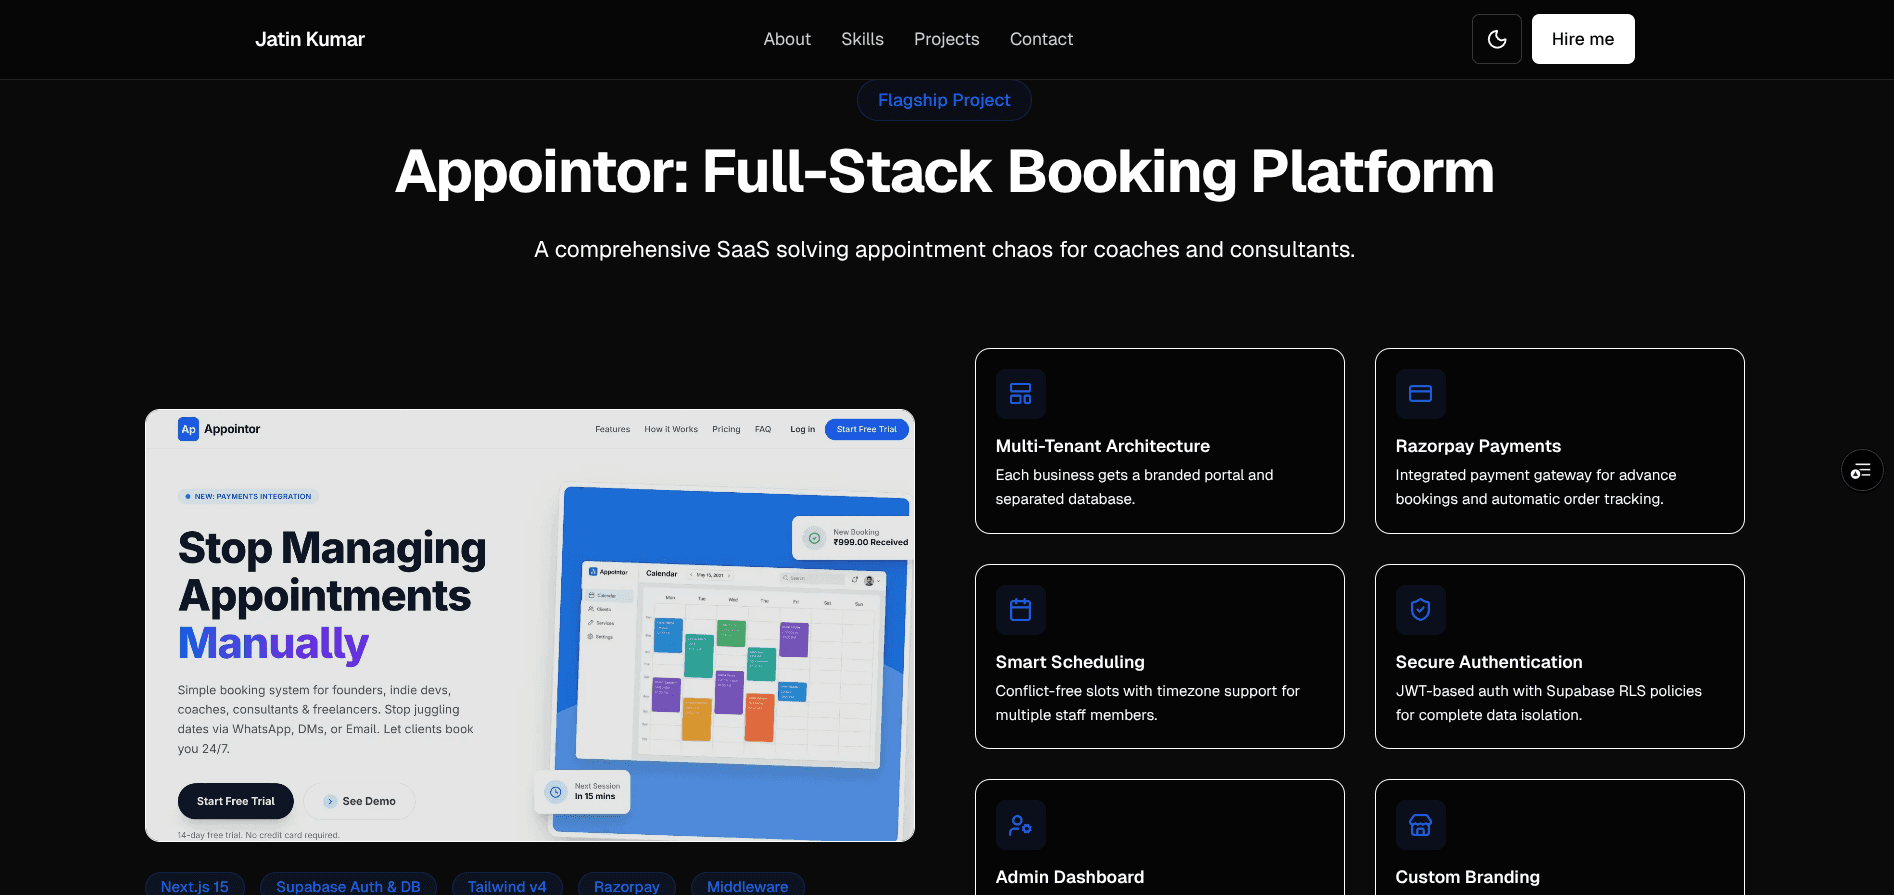Click FAQ in the preview navigation
The width and height of the screenshot is (1894, 895).
763,429
